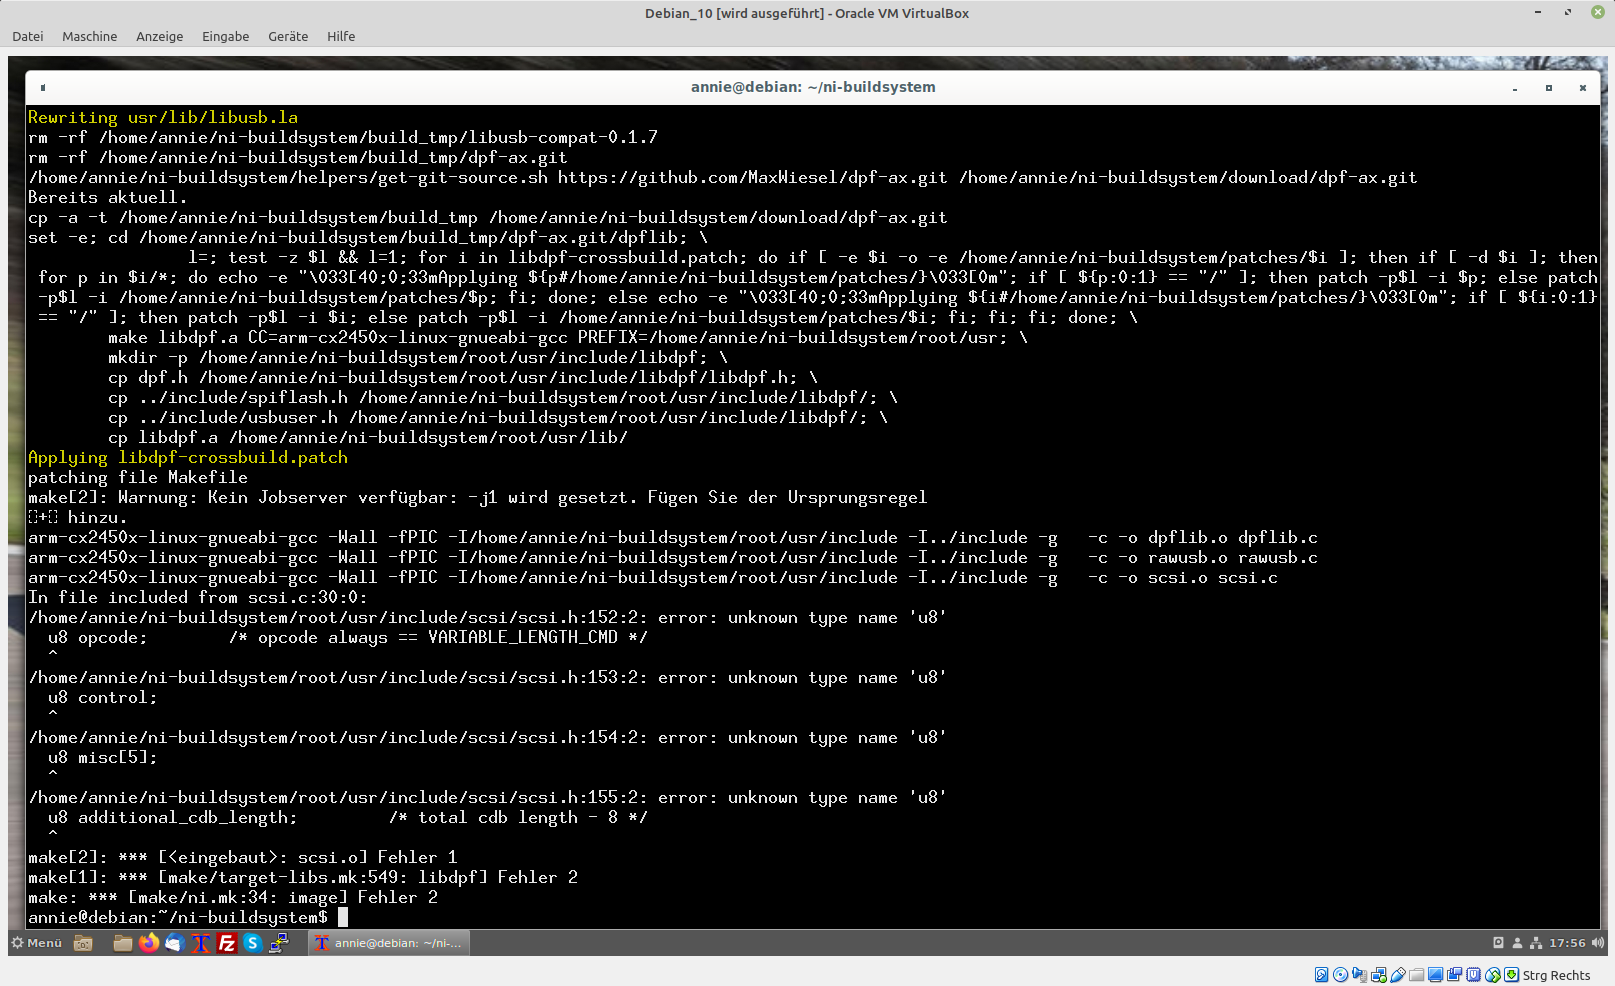Image resolution: width=1615 pixels, height=986 pixels.
Task: Launch Skype from the taskbar
Action: pyautogui.click(x=253, y=943)
